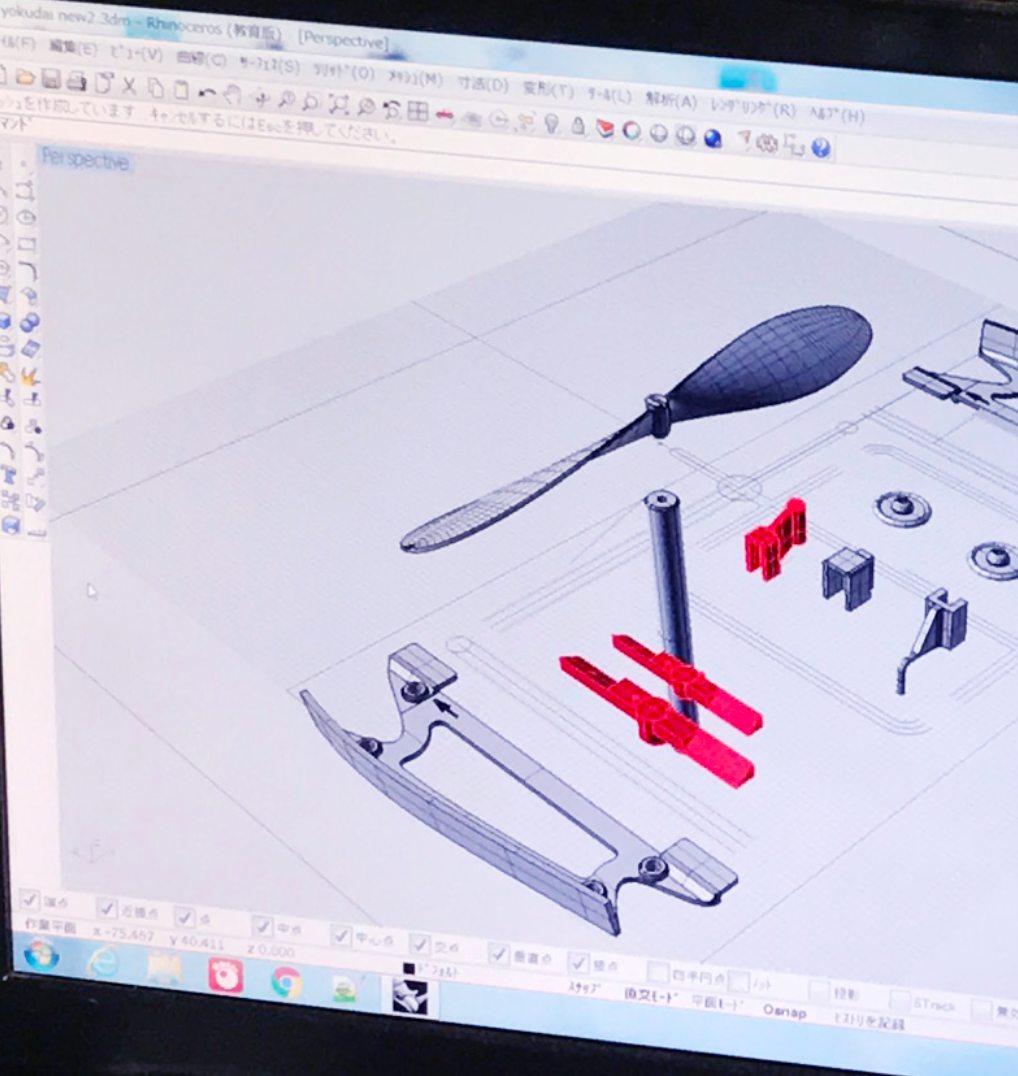Image resolution: width=1018 pixels, height=1076 pixels.
Task: Open the デフォルト layer selector in status bar
Action: coord(435,970)
